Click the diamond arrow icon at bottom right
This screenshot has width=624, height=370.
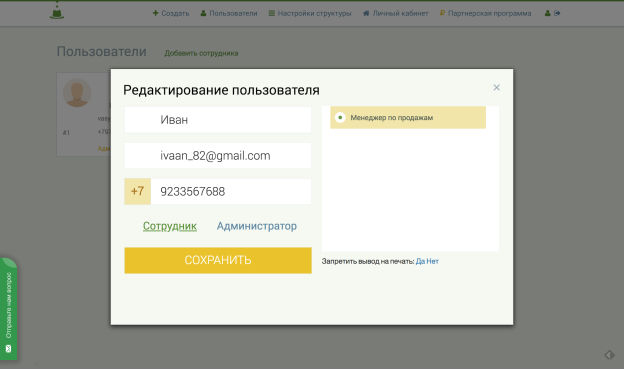pos(609,354)
